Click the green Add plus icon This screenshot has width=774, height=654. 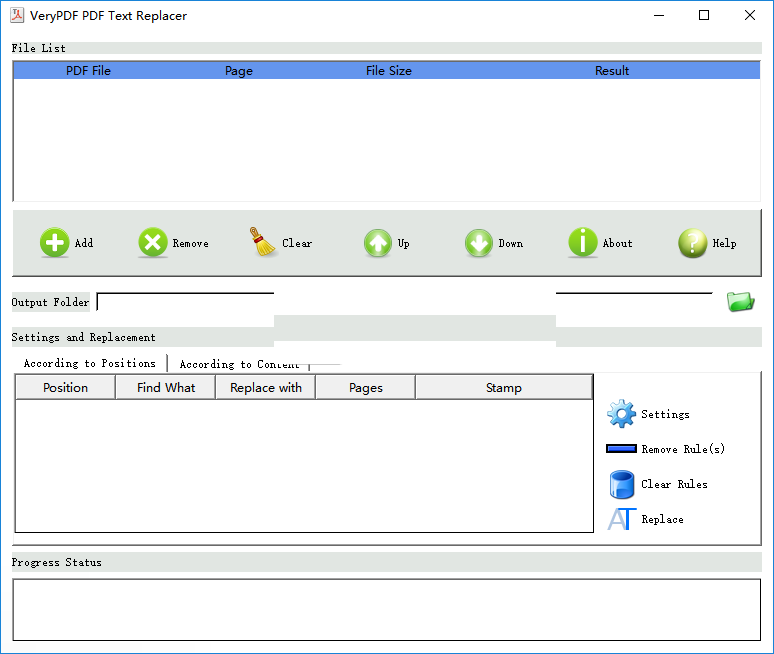pyautogui.click(x=54, y=242)
